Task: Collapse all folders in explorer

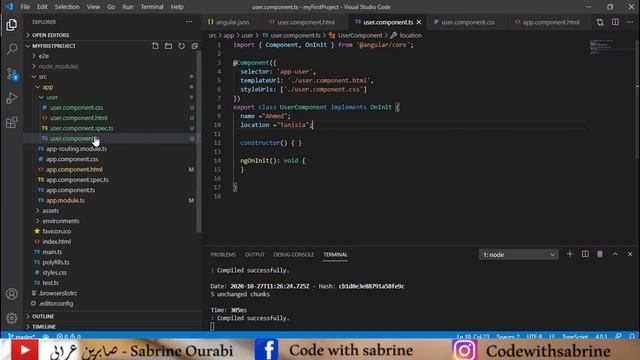Action: point(195,46)
